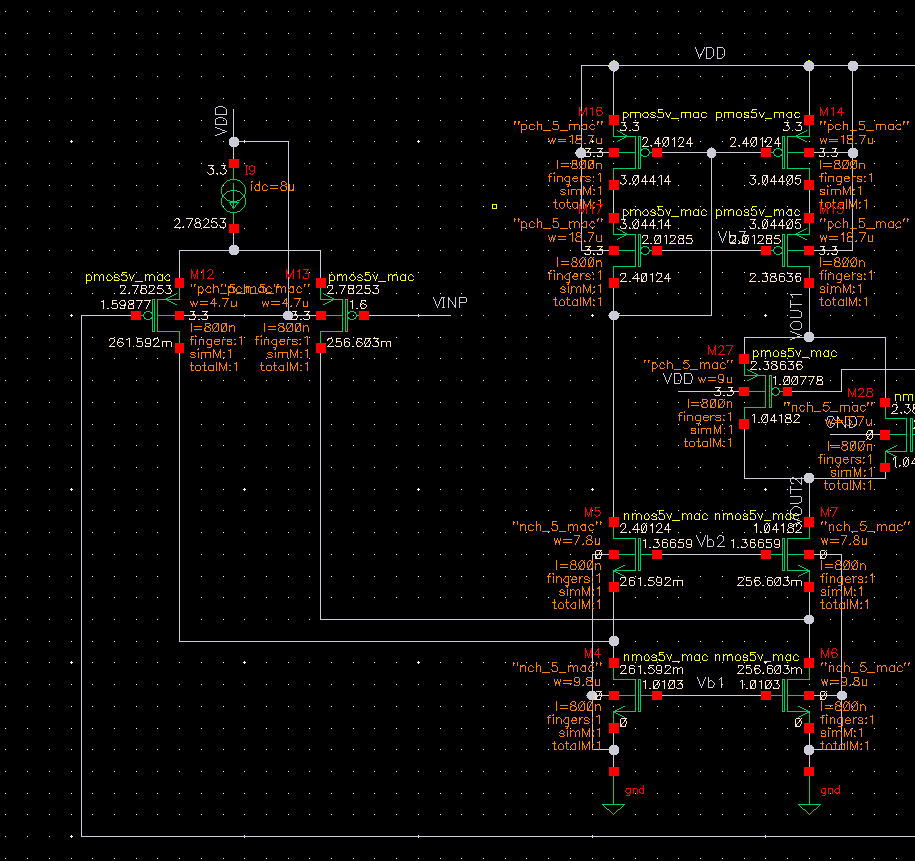Click the M16 instance name label
Viewport: 915px width, 861px height.
click(591, 112)
